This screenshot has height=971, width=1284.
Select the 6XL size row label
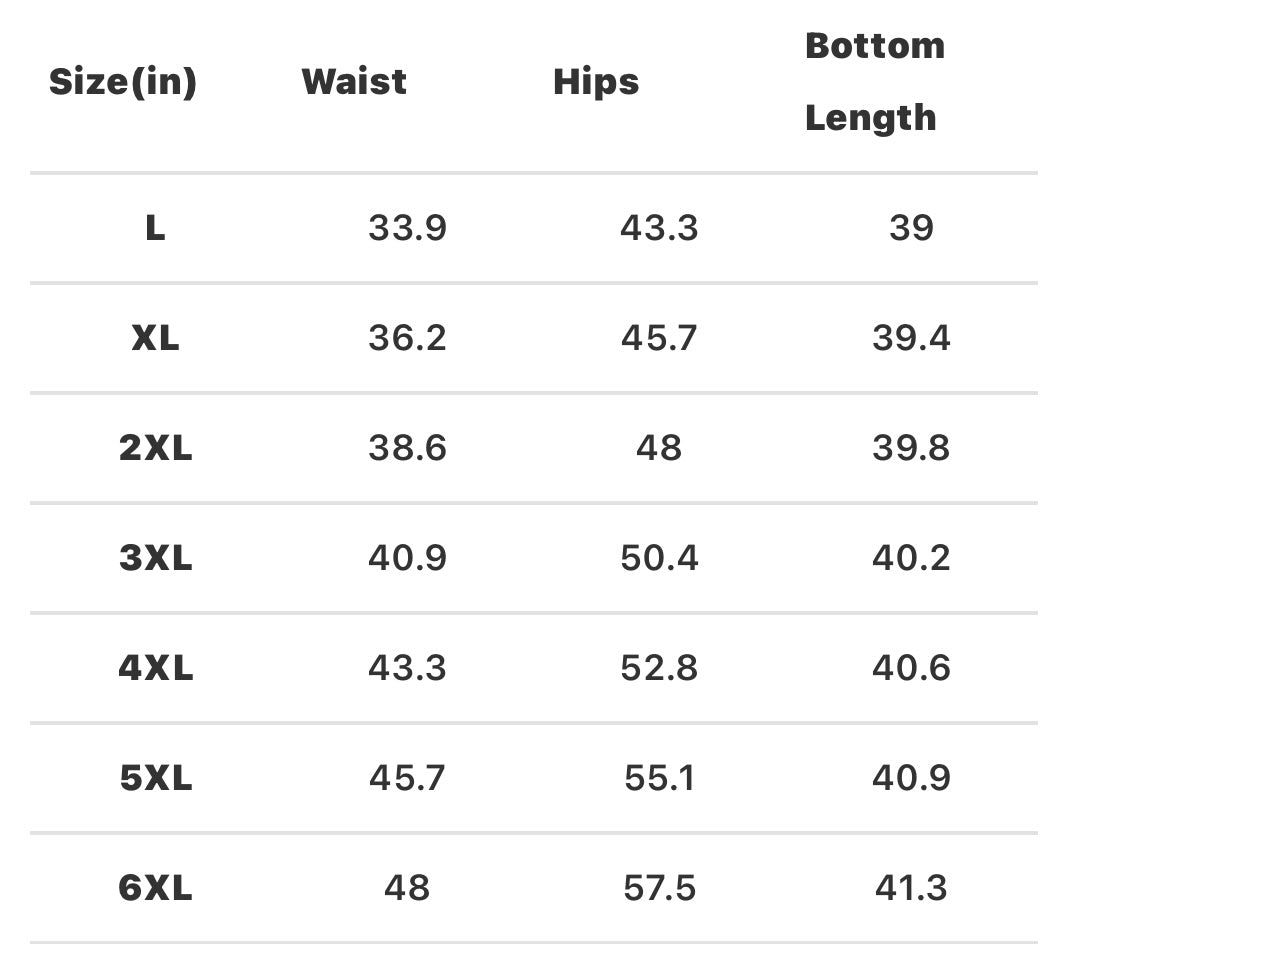pyautogui.click(x=155, y=888)
